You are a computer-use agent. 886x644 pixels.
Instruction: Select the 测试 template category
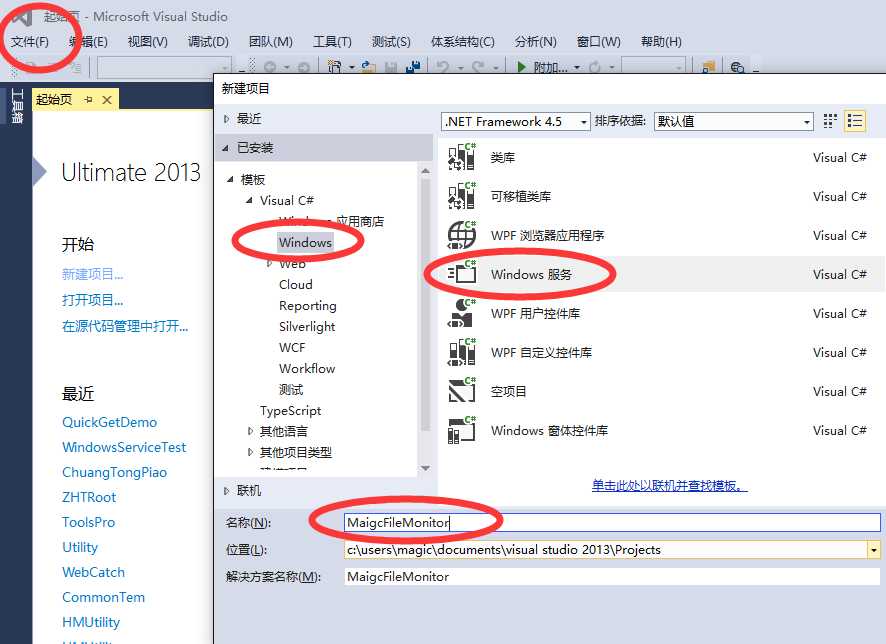291,389
